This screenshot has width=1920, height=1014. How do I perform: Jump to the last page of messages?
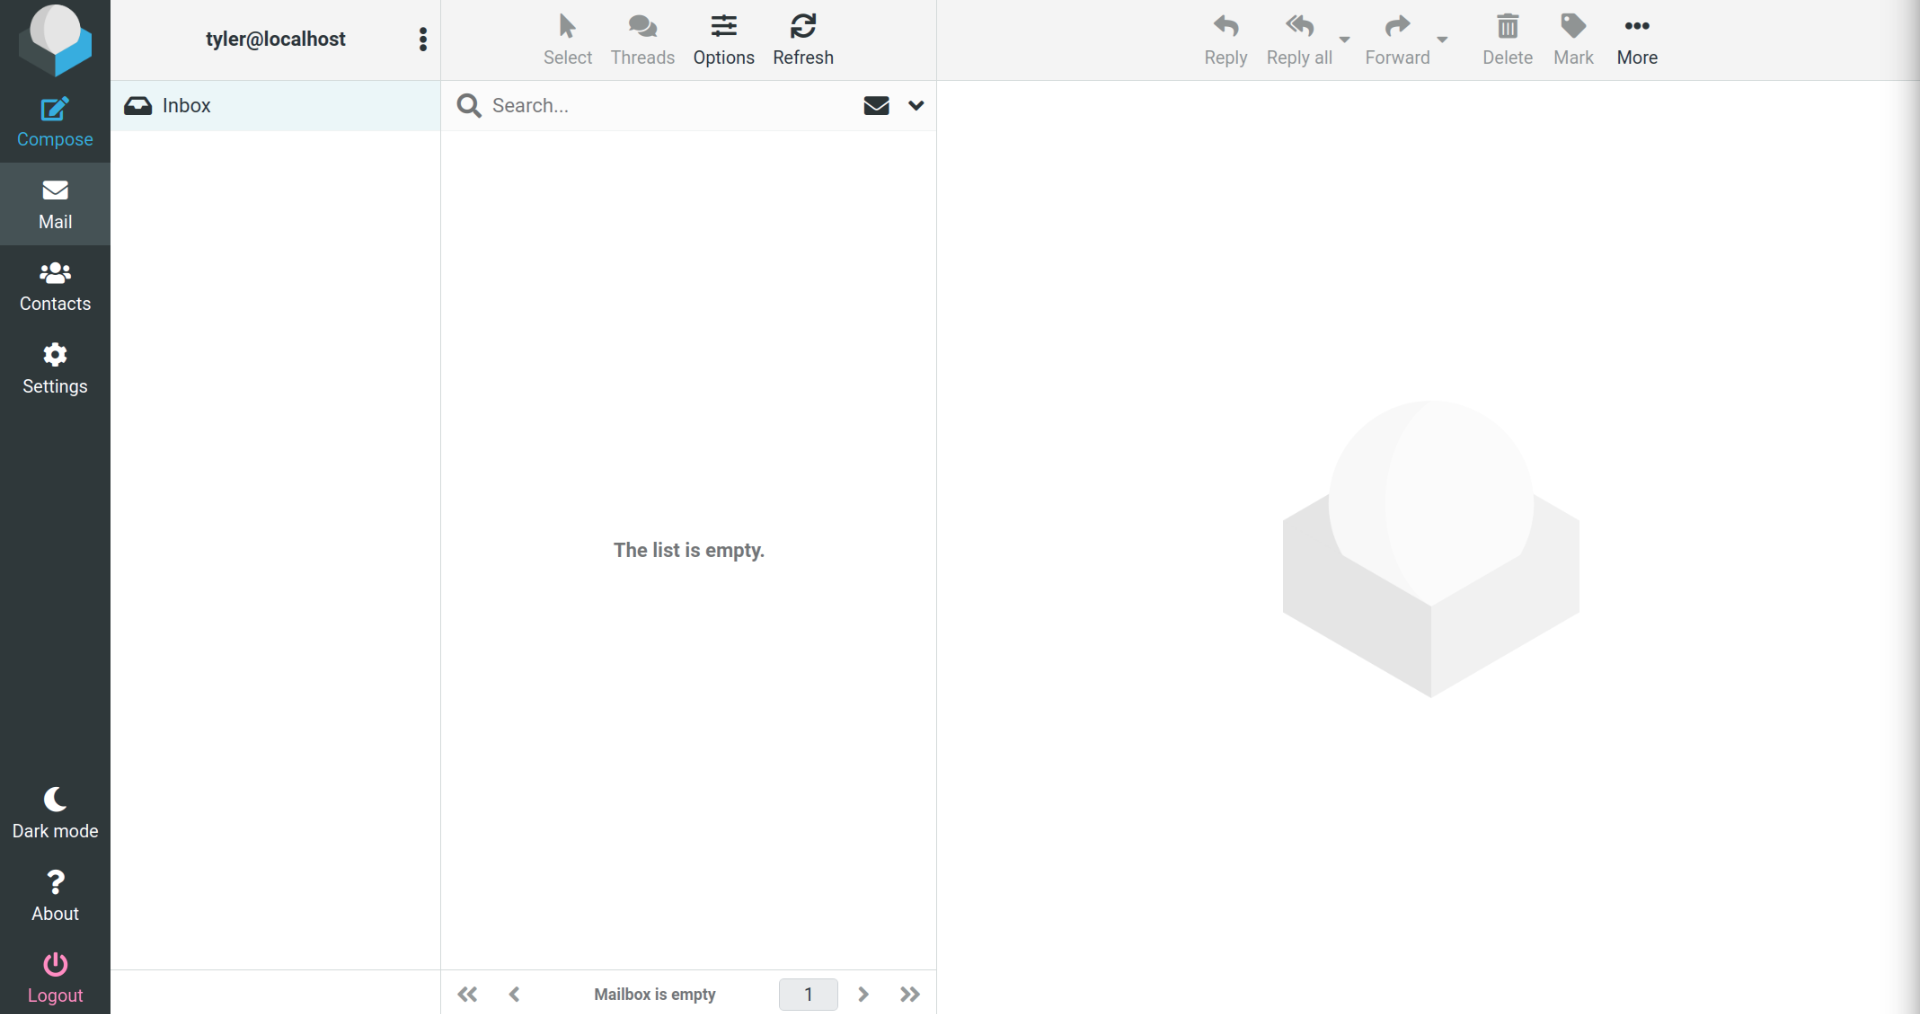point(909,994)
